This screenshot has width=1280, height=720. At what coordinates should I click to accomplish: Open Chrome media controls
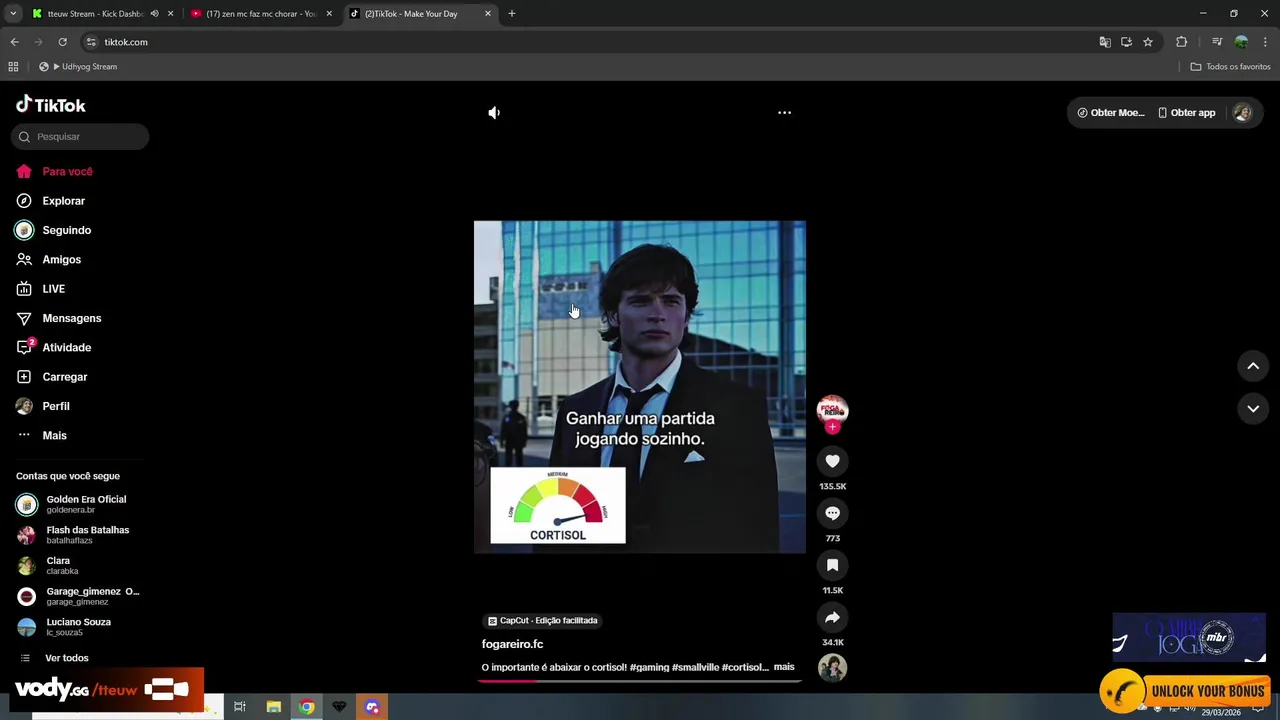1217,42
